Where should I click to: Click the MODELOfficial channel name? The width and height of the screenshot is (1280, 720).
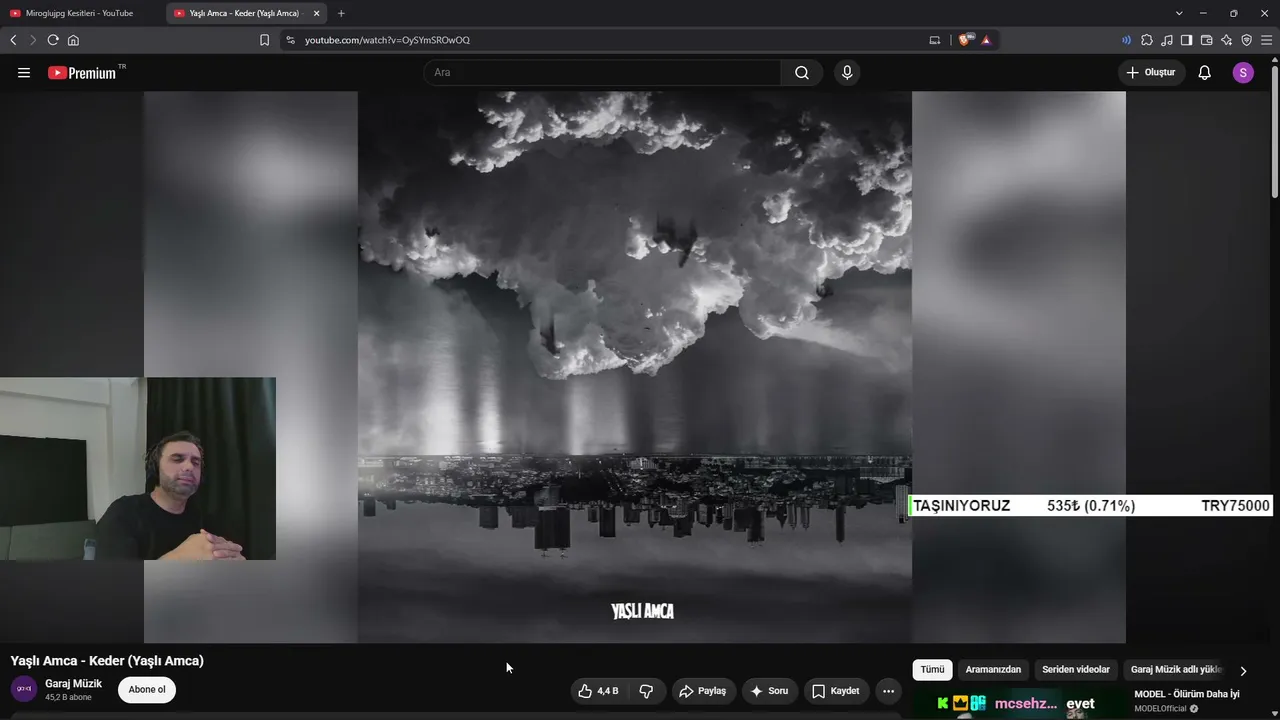1160,709
